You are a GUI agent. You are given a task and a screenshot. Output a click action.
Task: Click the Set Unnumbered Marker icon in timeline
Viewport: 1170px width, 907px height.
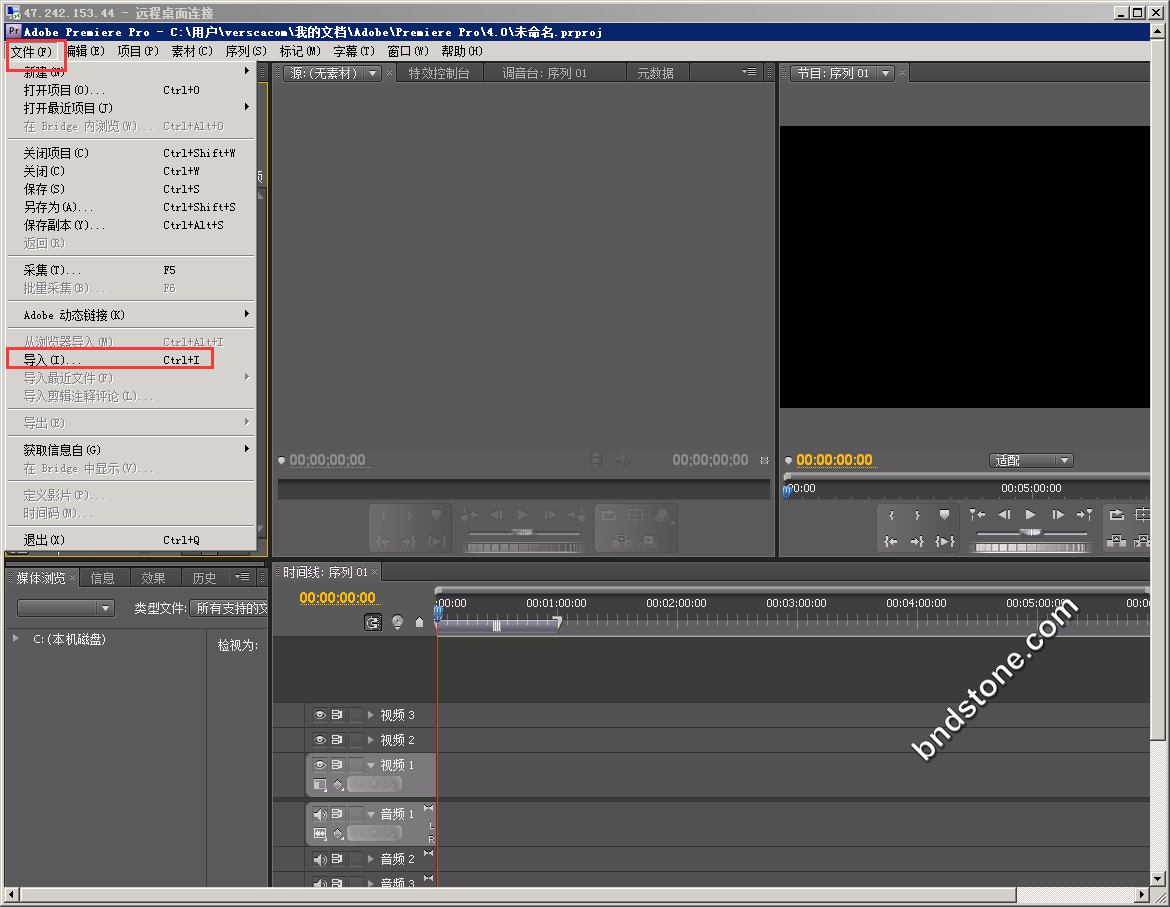point(419,622)
